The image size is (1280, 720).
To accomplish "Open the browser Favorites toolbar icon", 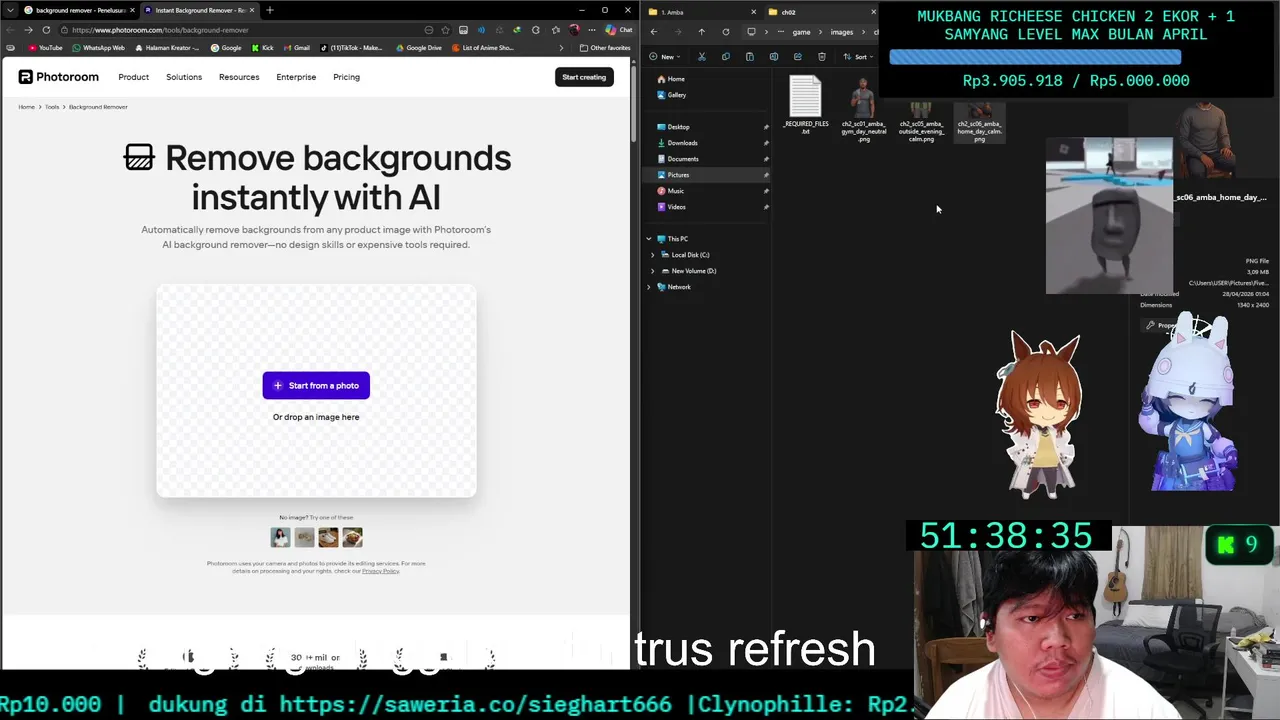I will [556, 30].
